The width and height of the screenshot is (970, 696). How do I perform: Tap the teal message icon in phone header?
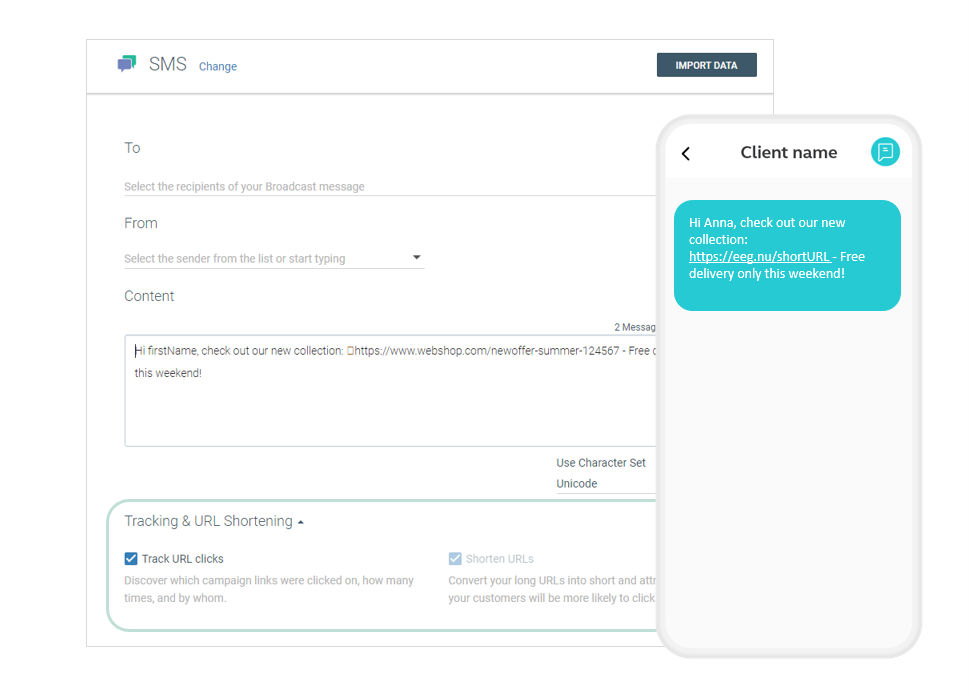(884, 152)
